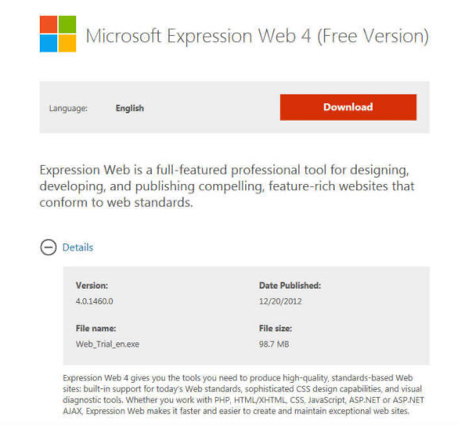
Task: Click the yellow square of Microsoft logo
Action: point(67,44)
